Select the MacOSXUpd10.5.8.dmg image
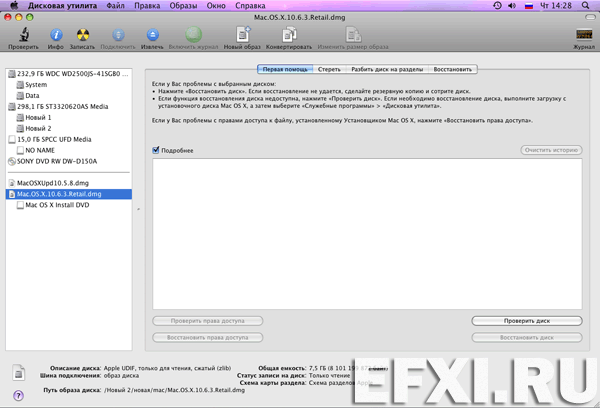Image resolution: width=600 pixels, height=408 pixels. 69,183
